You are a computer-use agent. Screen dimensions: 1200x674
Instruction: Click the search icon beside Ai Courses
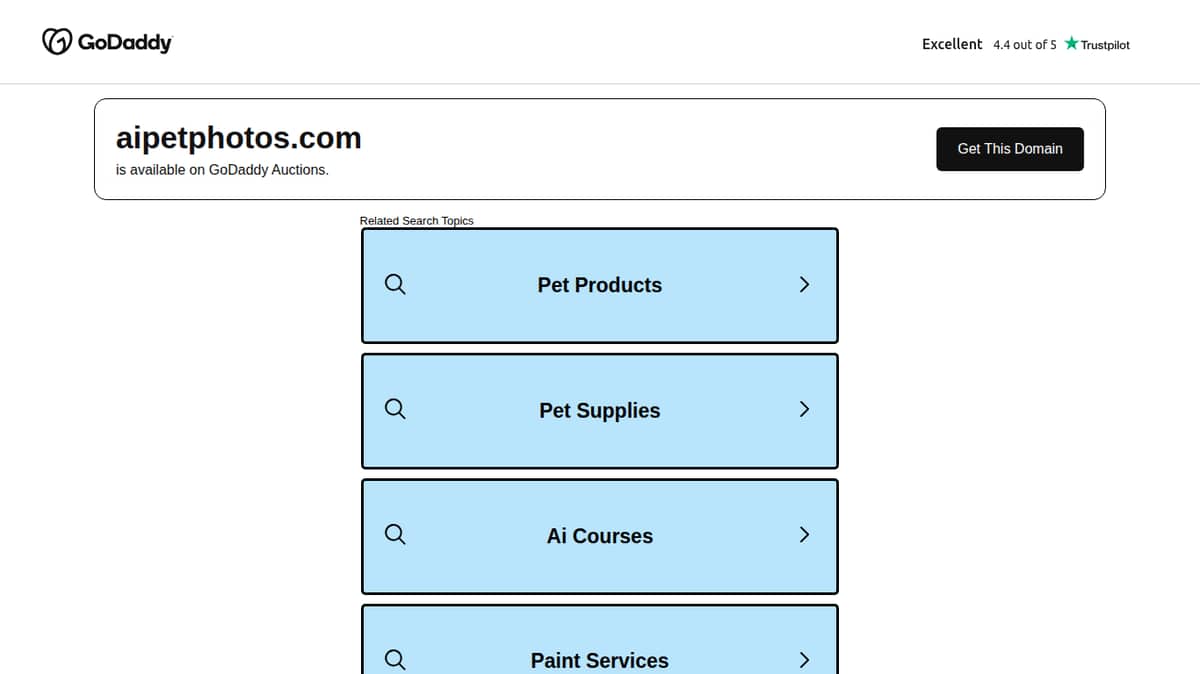pos(395,535)
